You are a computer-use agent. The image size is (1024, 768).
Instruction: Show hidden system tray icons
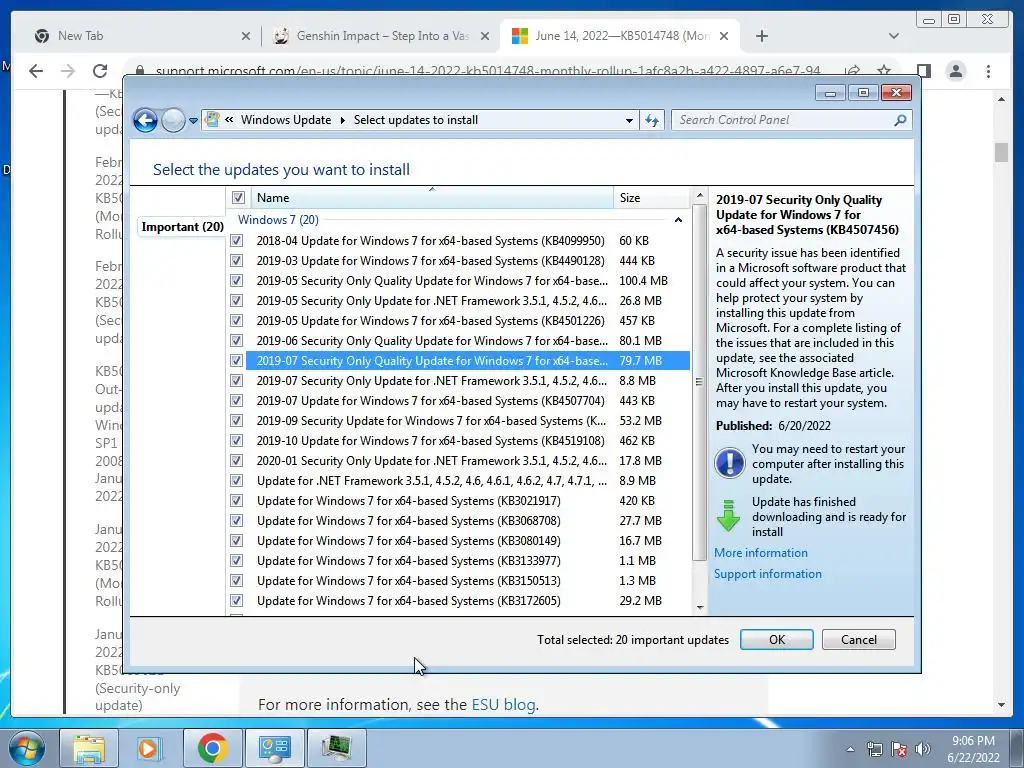tap(850, 750)
